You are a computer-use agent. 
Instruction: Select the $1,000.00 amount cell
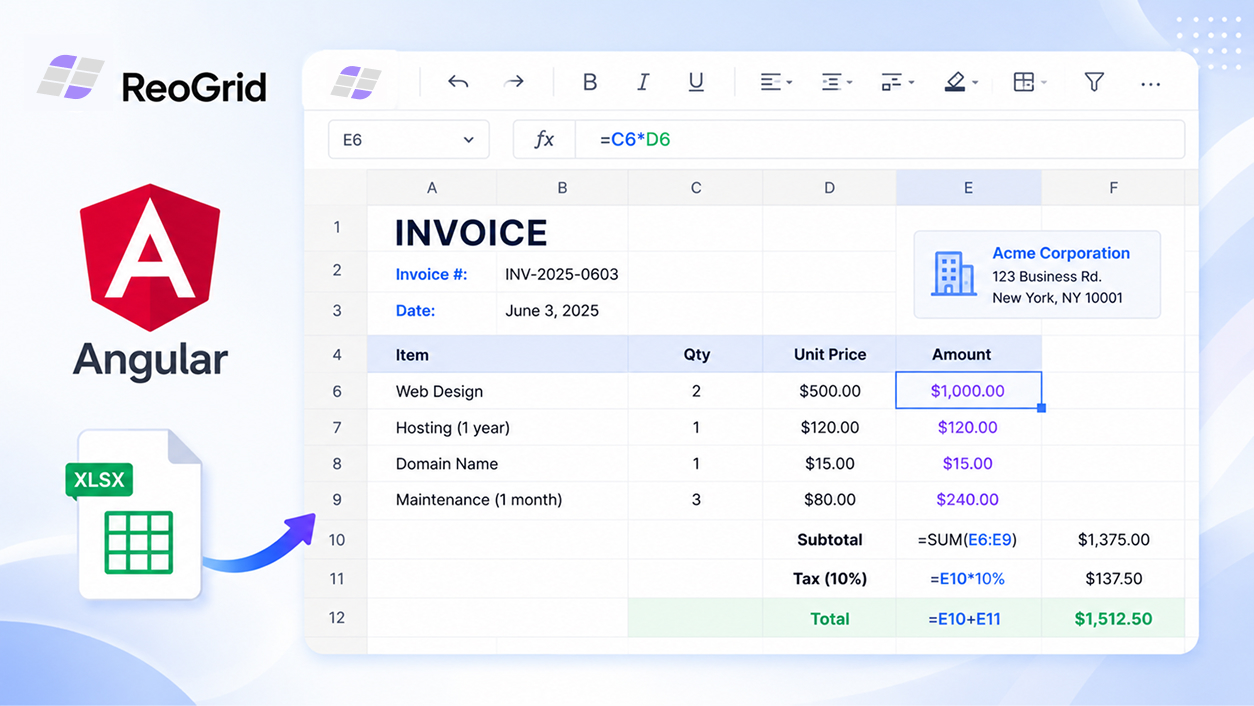coord(968,391)
